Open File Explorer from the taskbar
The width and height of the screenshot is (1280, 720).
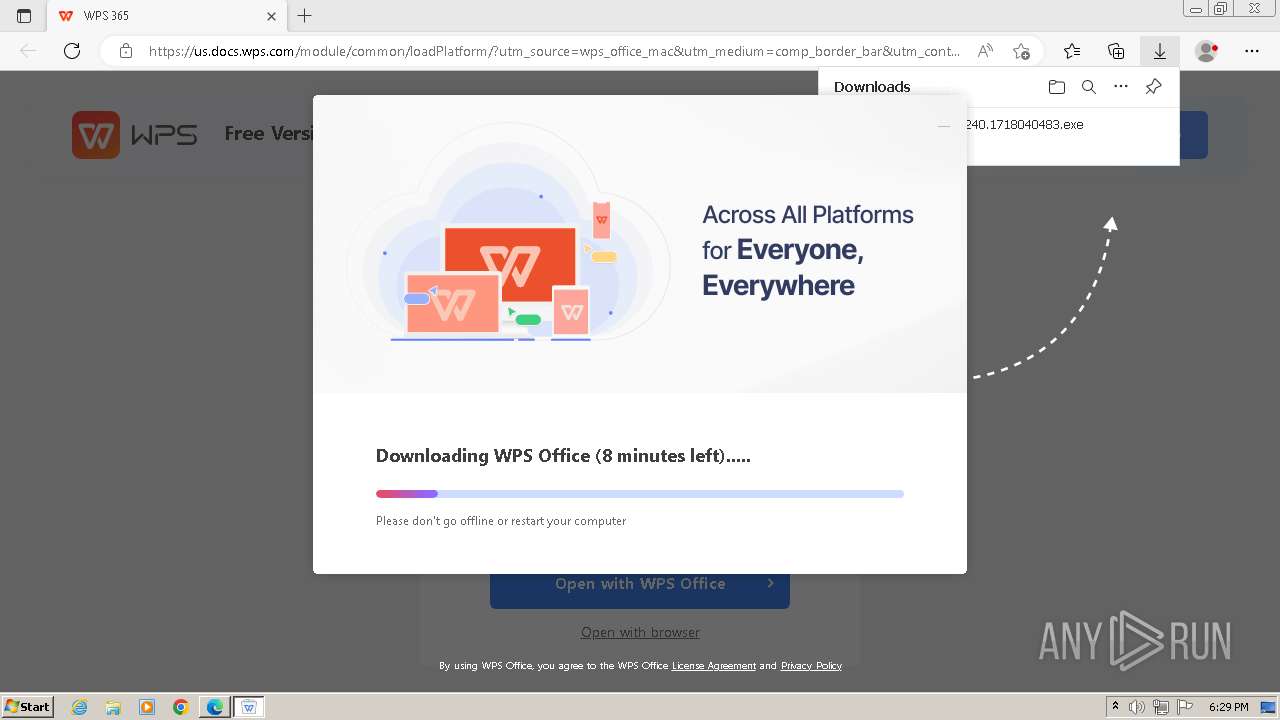point(113,707)
